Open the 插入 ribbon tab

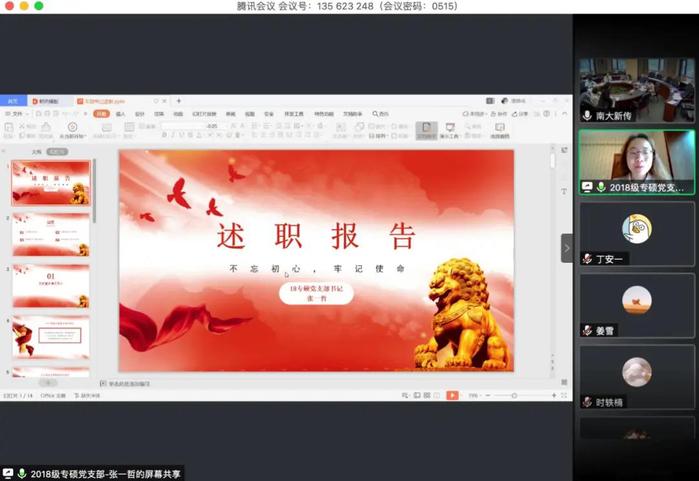pos(120,114)
